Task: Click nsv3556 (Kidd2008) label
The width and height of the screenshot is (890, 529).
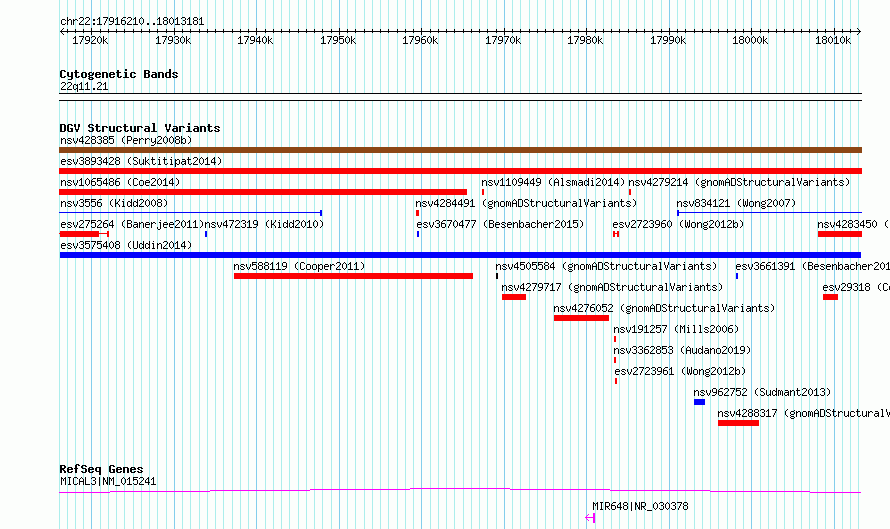Action: (114, 203)
